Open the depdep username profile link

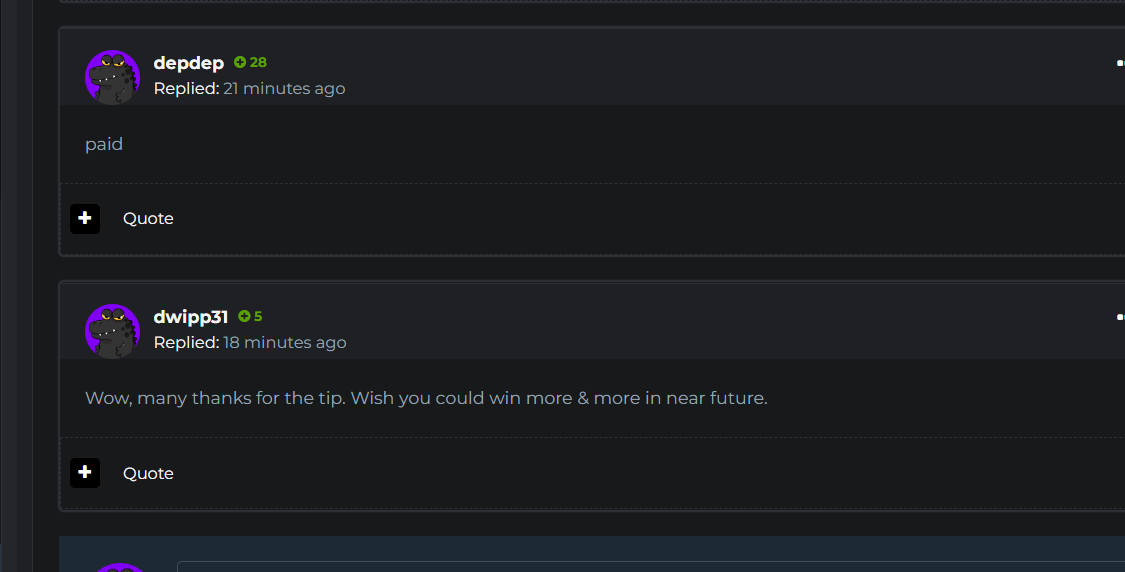click(x=188, y=63)
